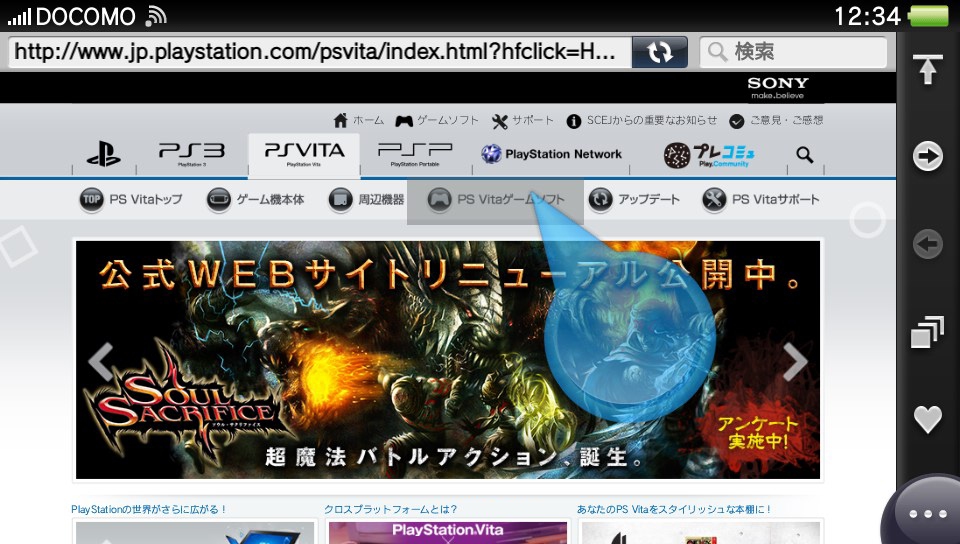Click the site search magnifier icon

click(x=805, y=155)
